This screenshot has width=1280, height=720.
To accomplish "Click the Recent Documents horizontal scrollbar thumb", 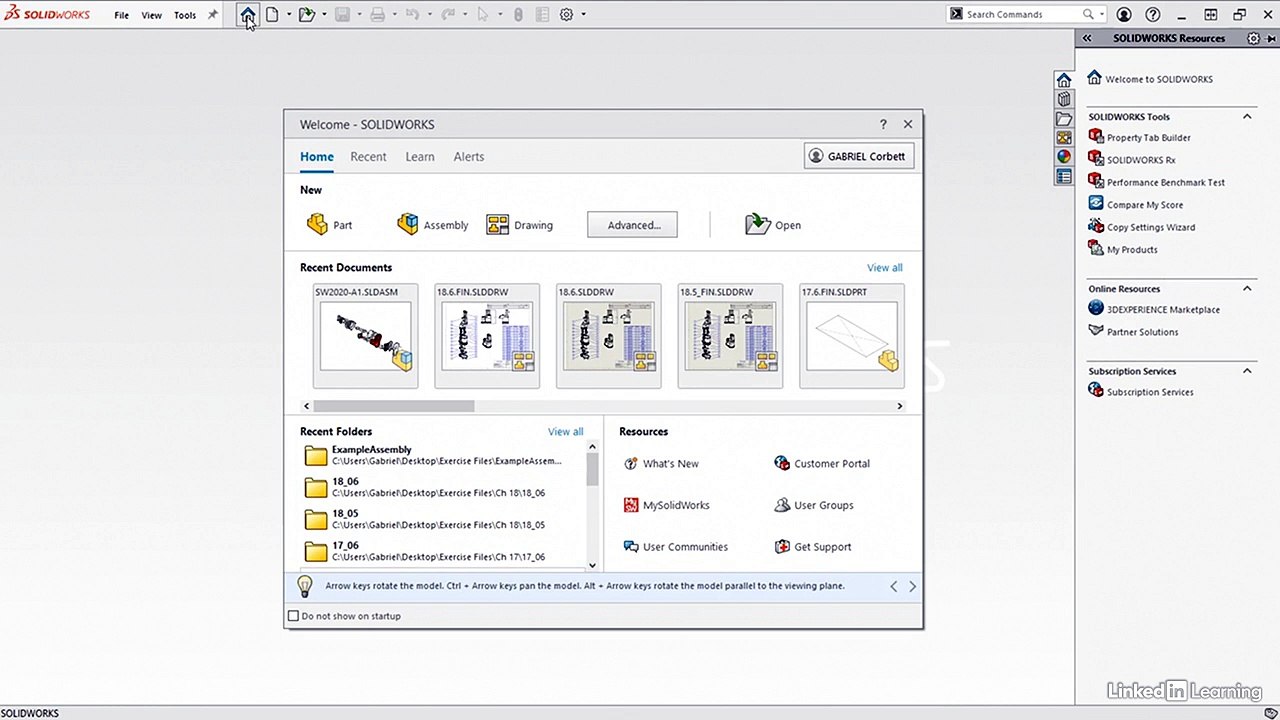I will pyautogui.click(x=394, y=406).
